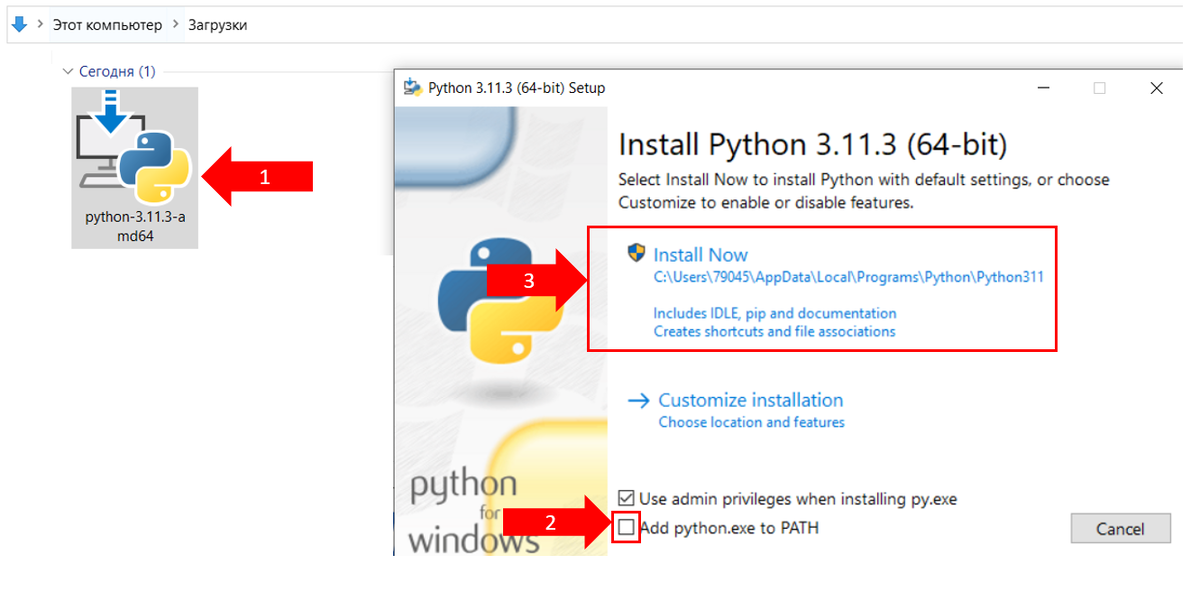Click the Сегодня (1) group header text
Image resolution: width=1200 pixels, height=592 pixels.
(x=118, y=72)
